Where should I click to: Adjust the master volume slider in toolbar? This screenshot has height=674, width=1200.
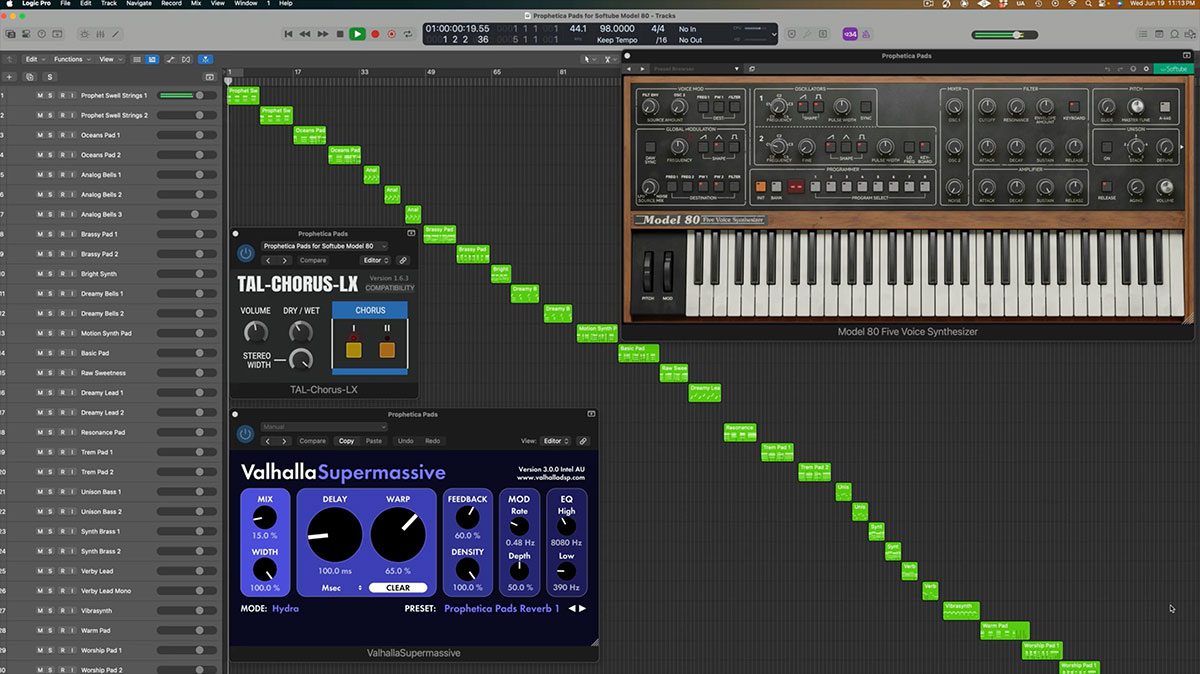tap(1017, 34)
